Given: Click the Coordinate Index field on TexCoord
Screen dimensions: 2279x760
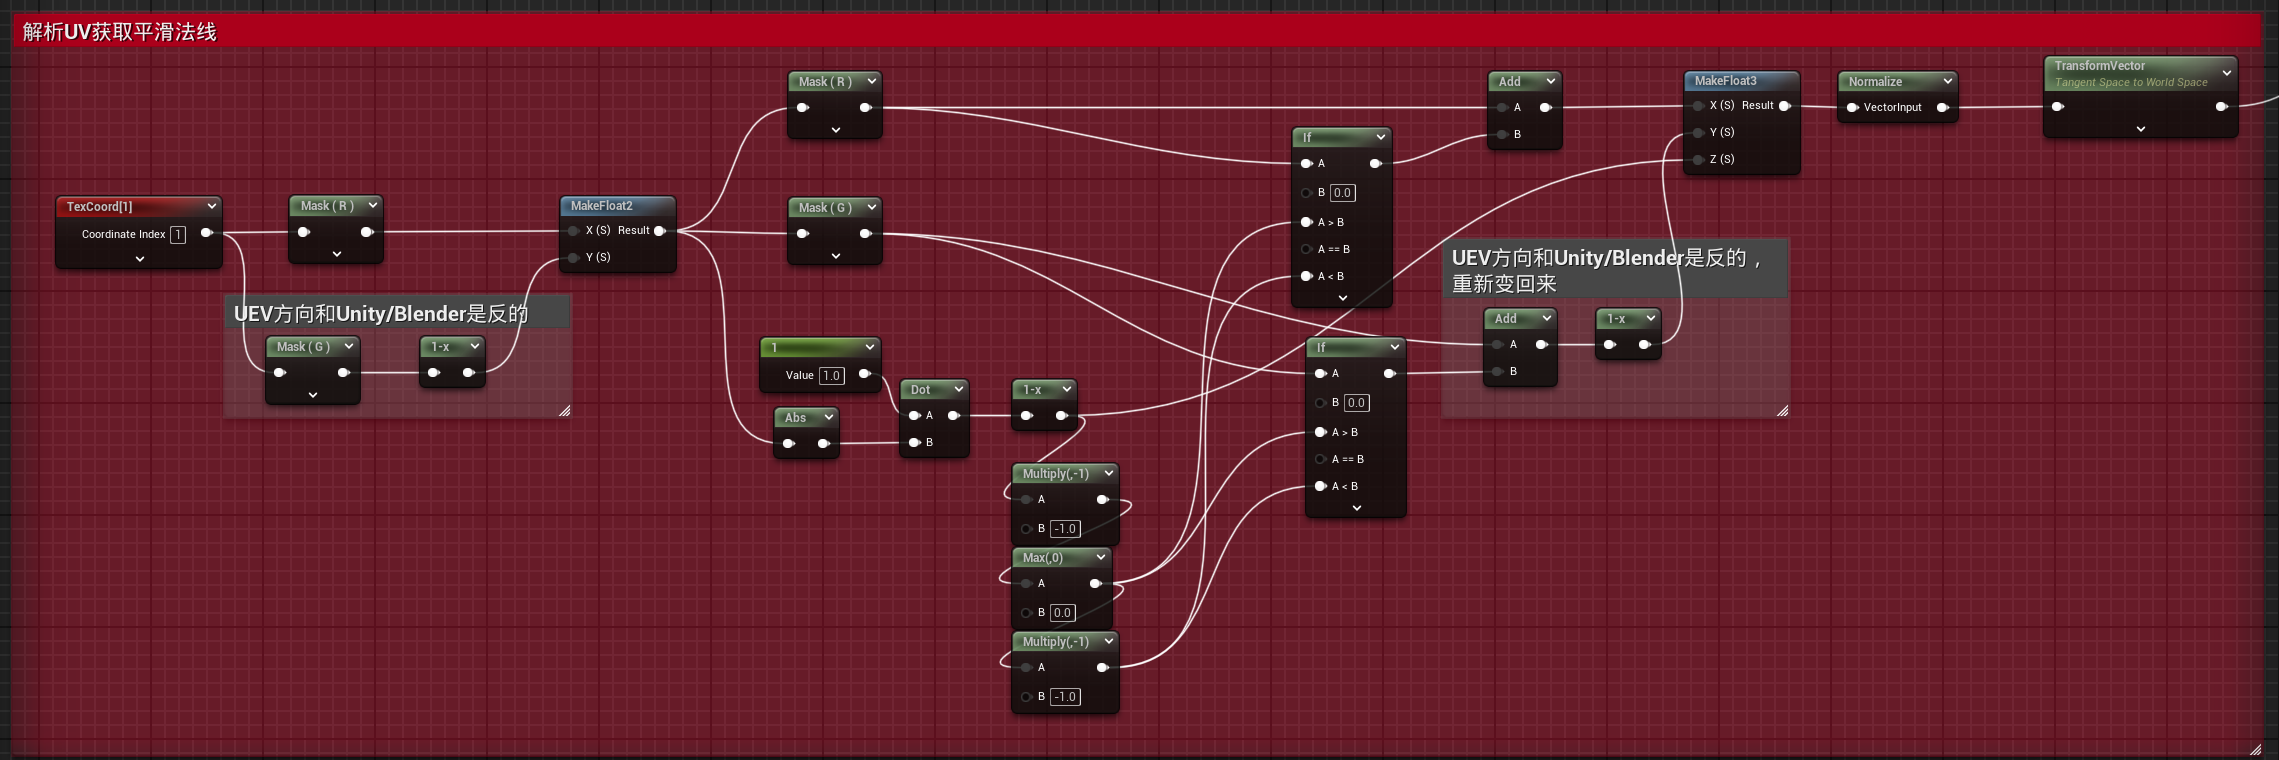Looking at the screenshot, I should click(178, 235).
